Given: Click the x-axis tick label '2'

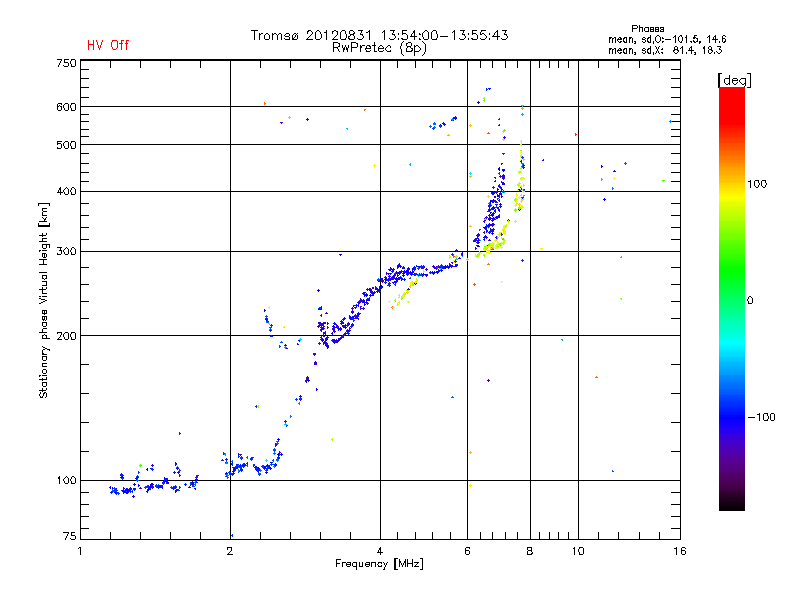Looking at the screenshot, I should pyautogui.click(x=230, y=551).
